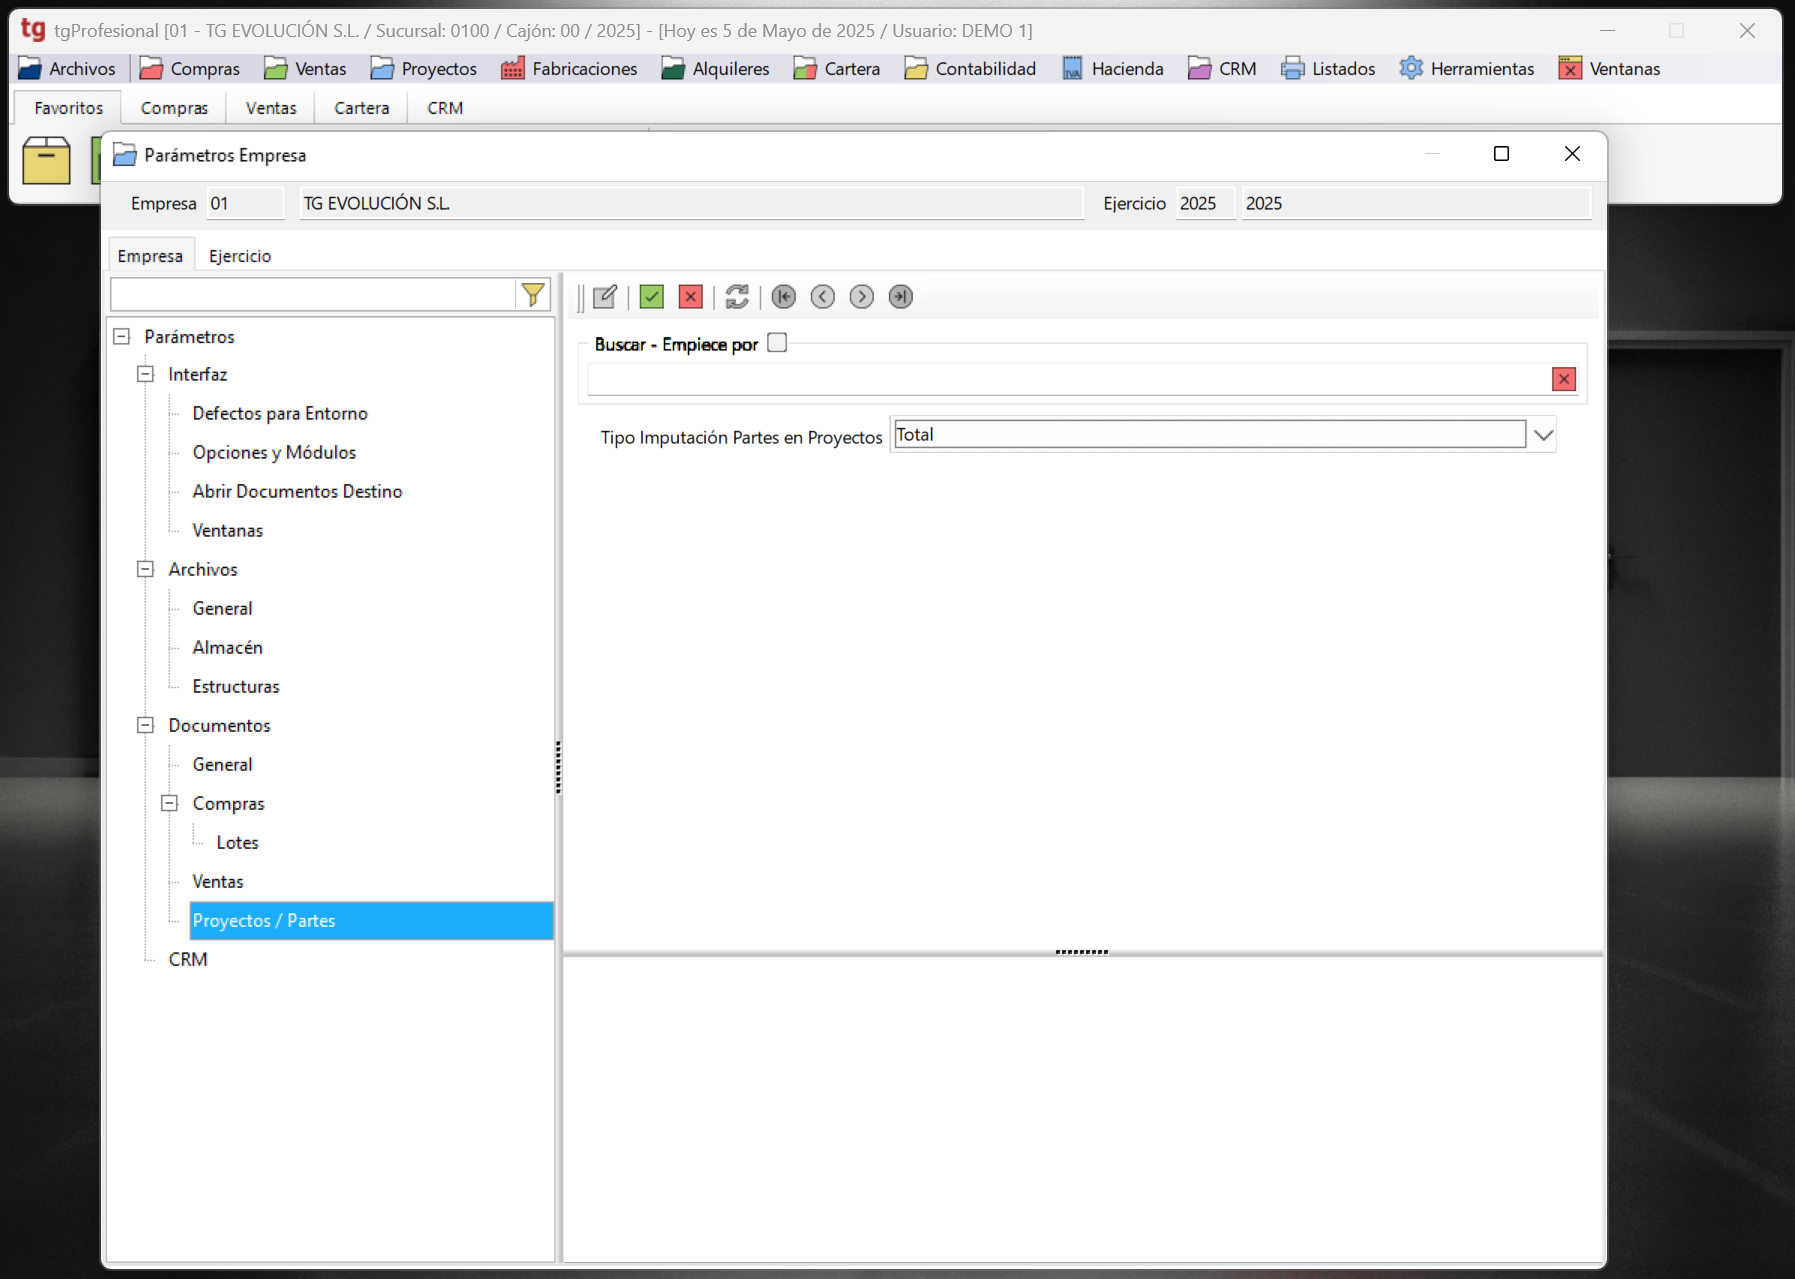This screenshot has width=1795, height=1279.
Task: Click the tree filter text field
Action: click(313, 294)
